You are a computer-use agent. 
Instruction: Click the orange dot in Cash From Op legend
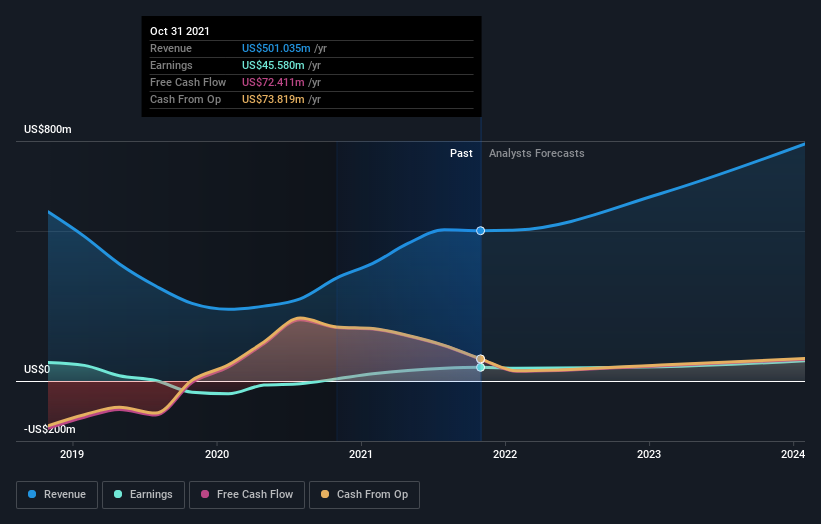(x=325, y=494)
